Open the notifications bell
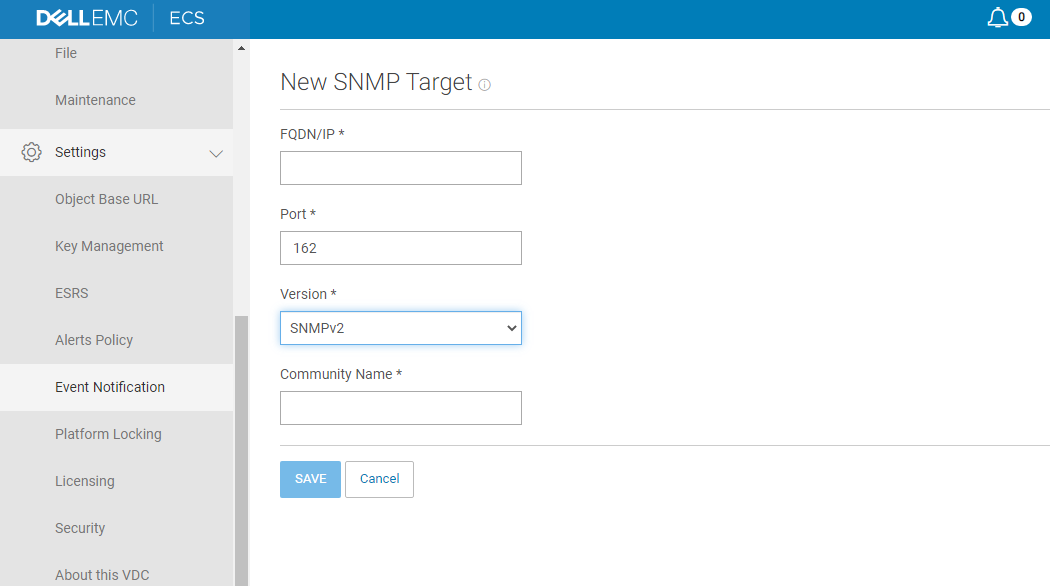The image size is (1050, 586). 997,17
